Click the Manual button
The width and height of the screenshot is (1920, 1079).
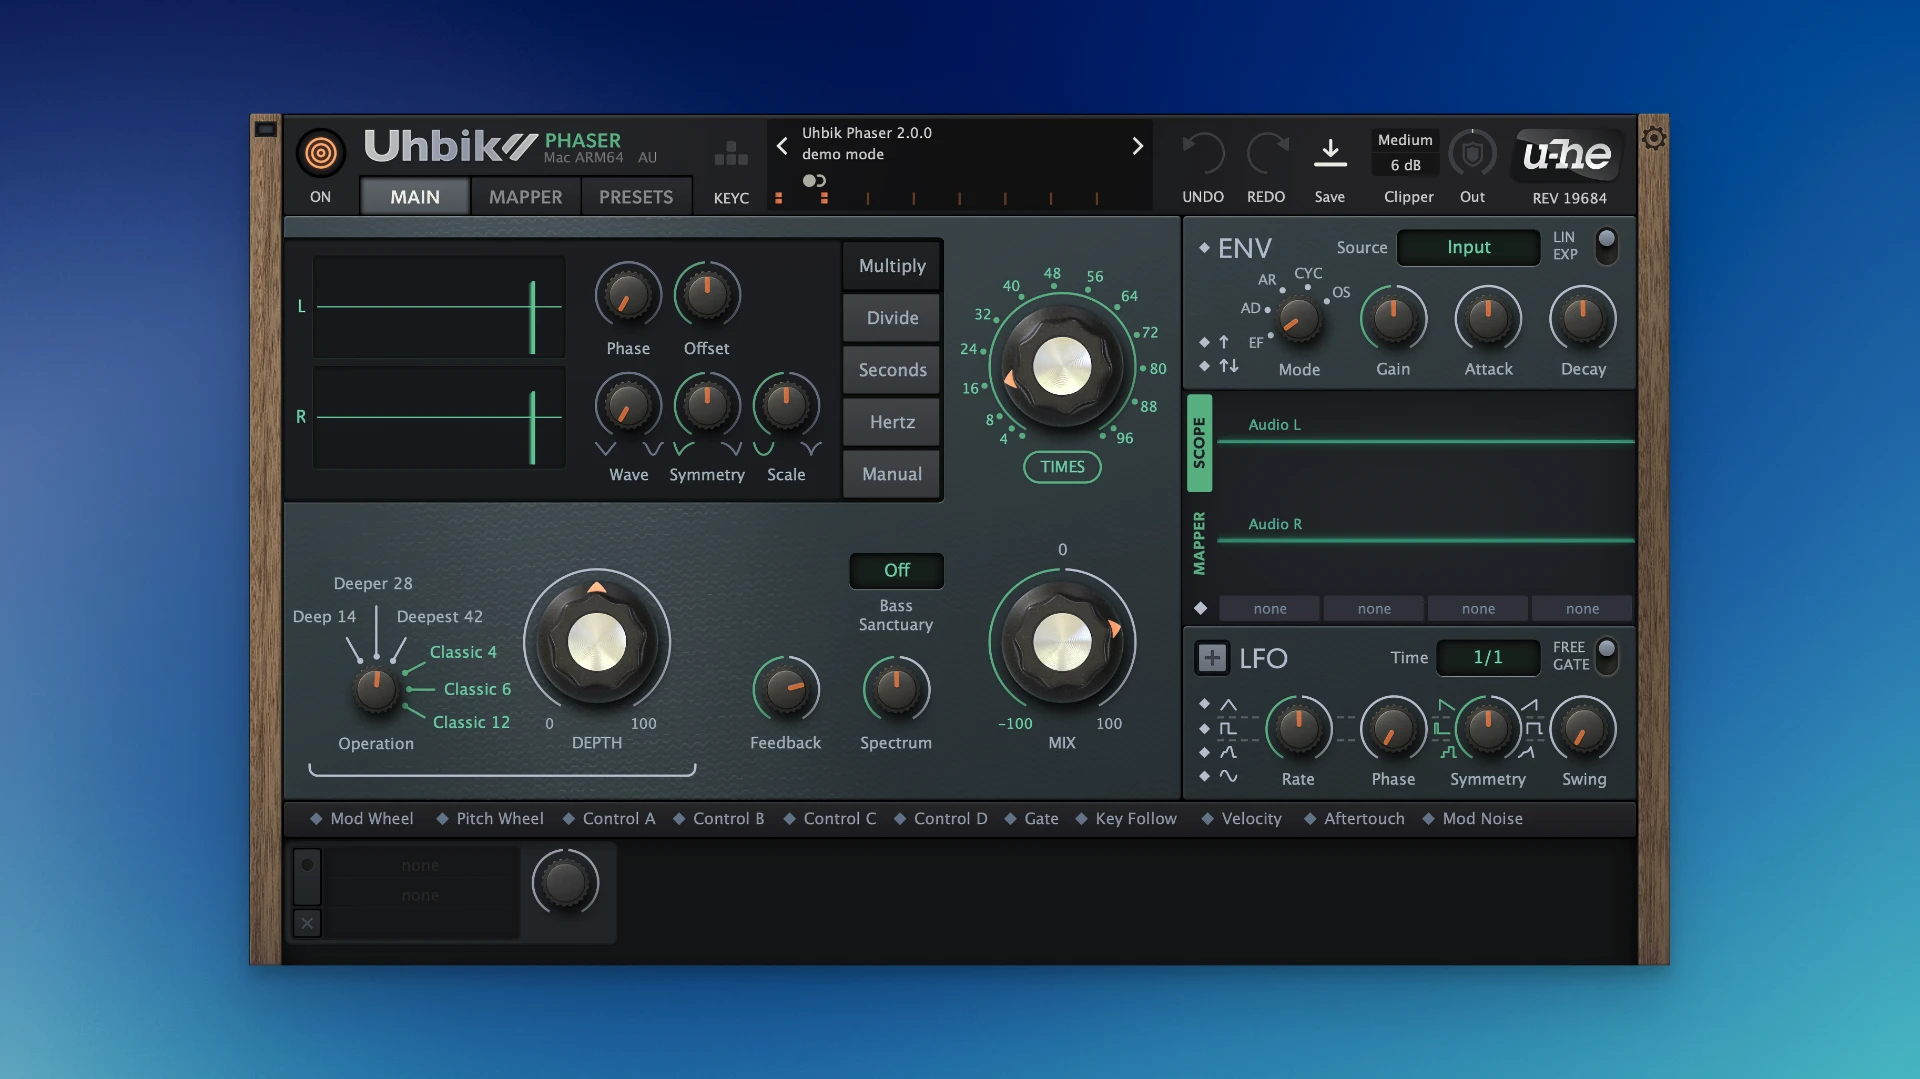click(892, 474)
